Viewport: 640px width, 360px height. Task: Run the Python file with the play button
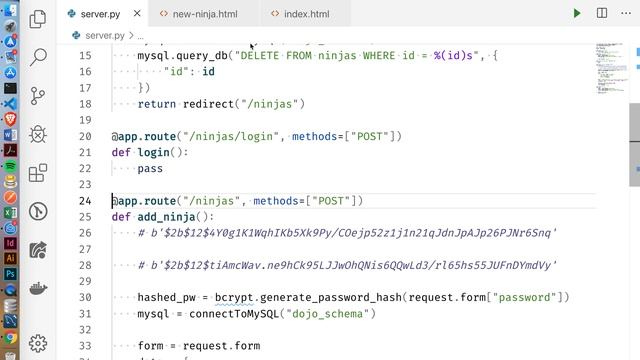577,13
